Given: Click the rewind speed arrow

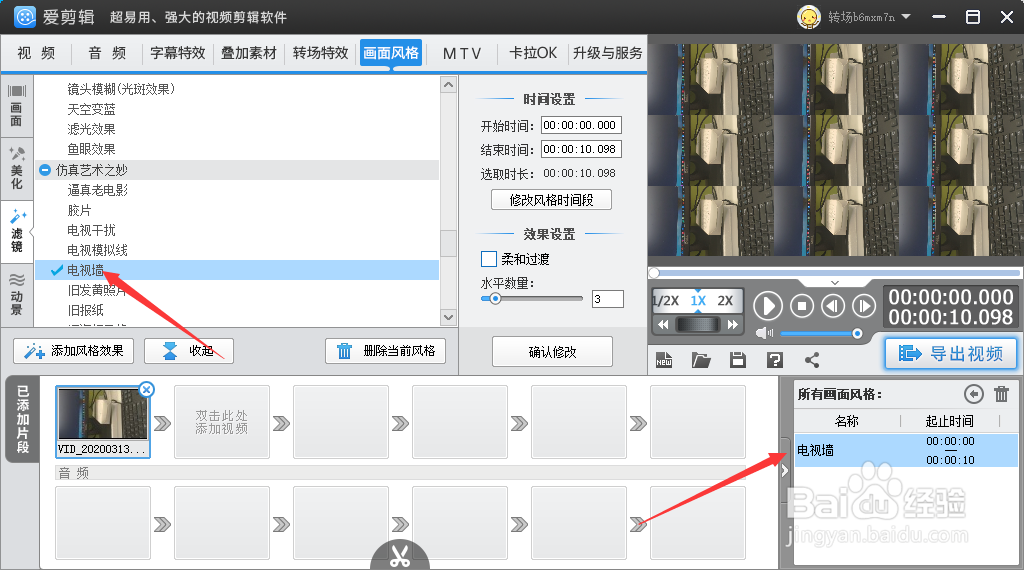Looking at the screenshot, I should point(663,325).
